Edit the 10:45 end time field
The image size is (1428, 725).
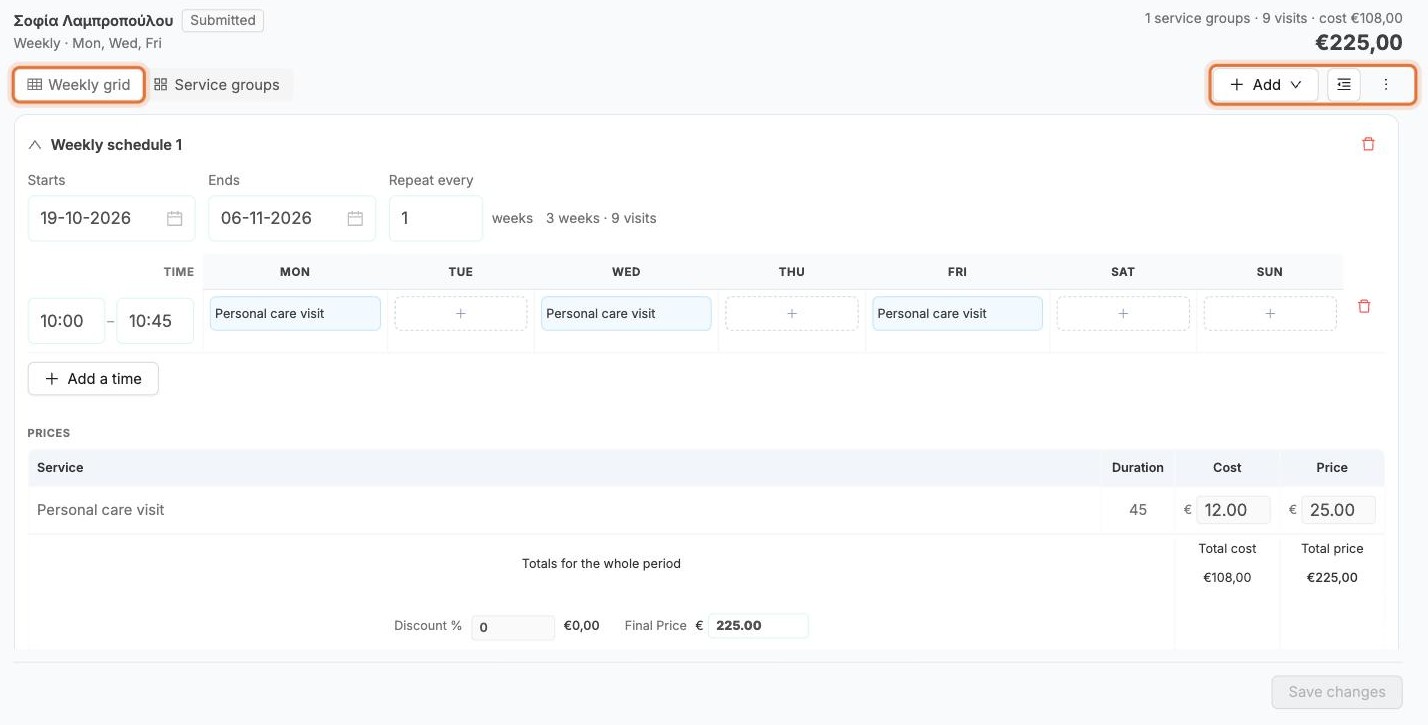coord(155,321)
